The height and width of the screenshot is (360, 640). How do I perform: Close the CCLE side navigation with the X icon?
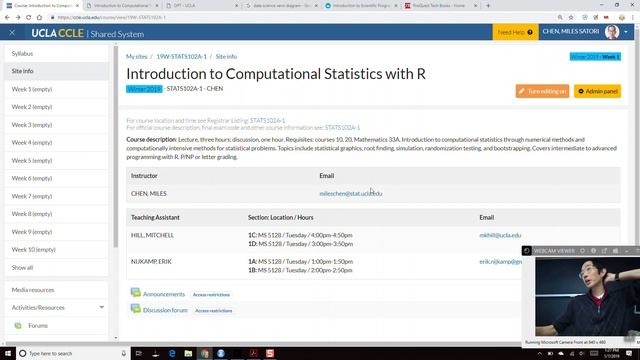coord(12,32)
